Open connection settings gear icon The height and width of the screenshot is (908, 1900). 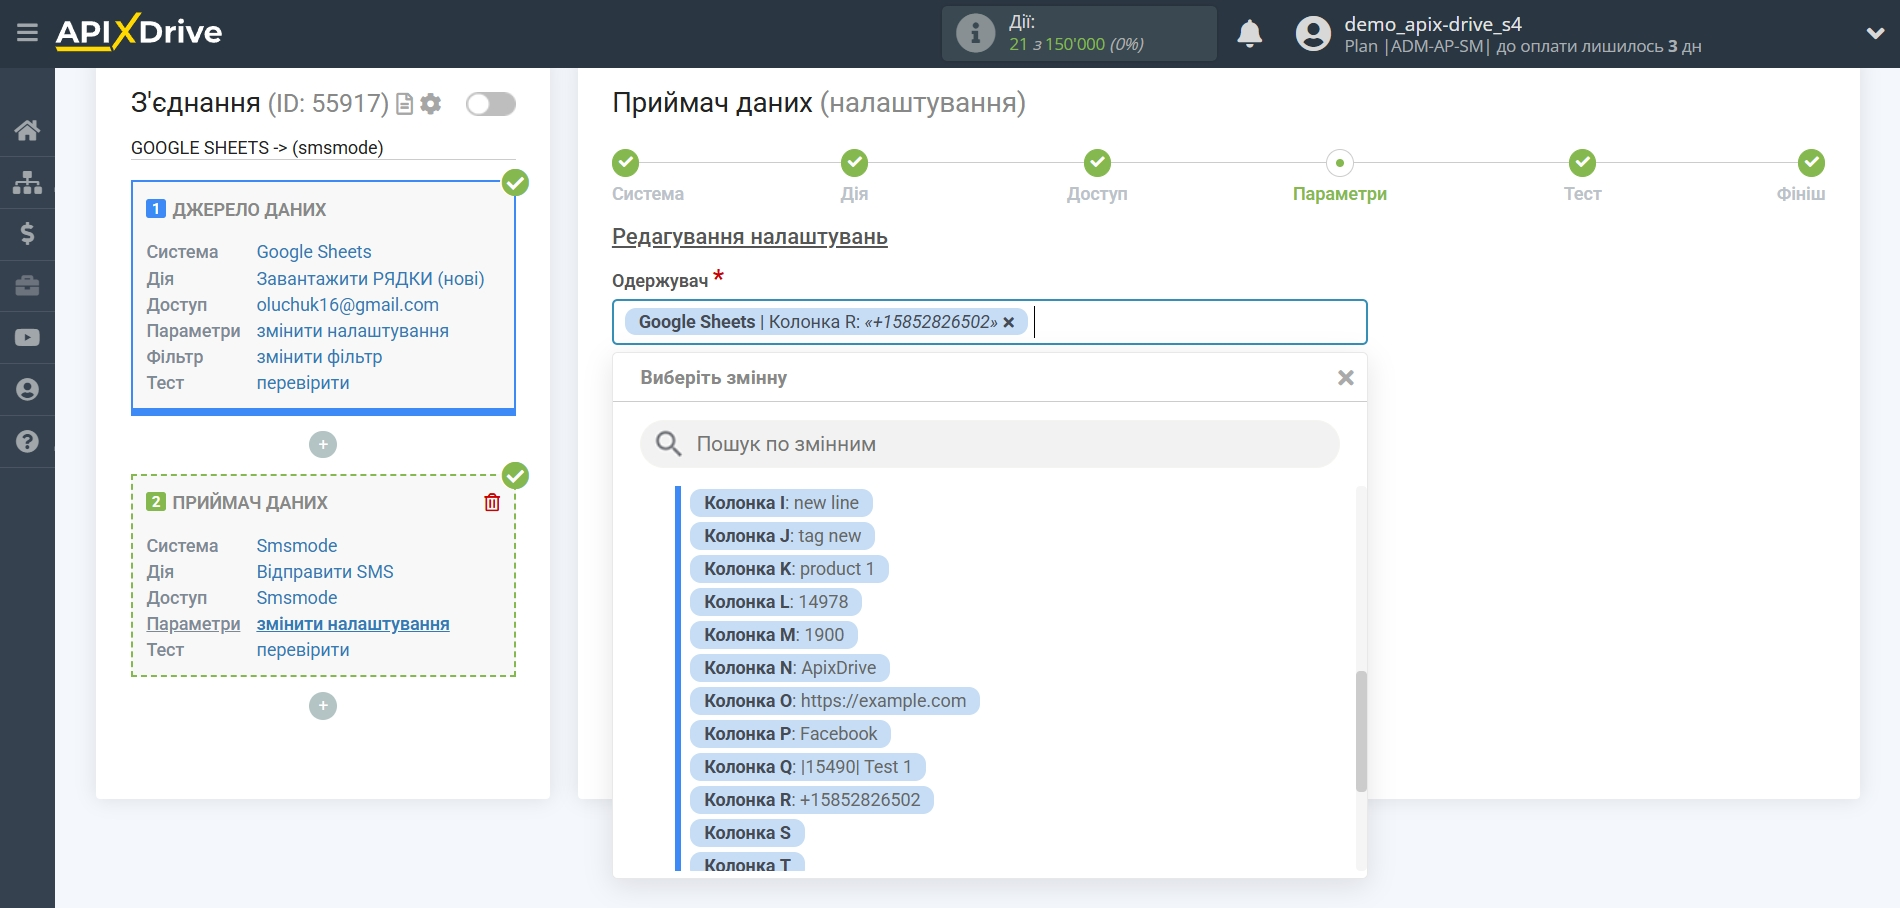coord(431,104)
